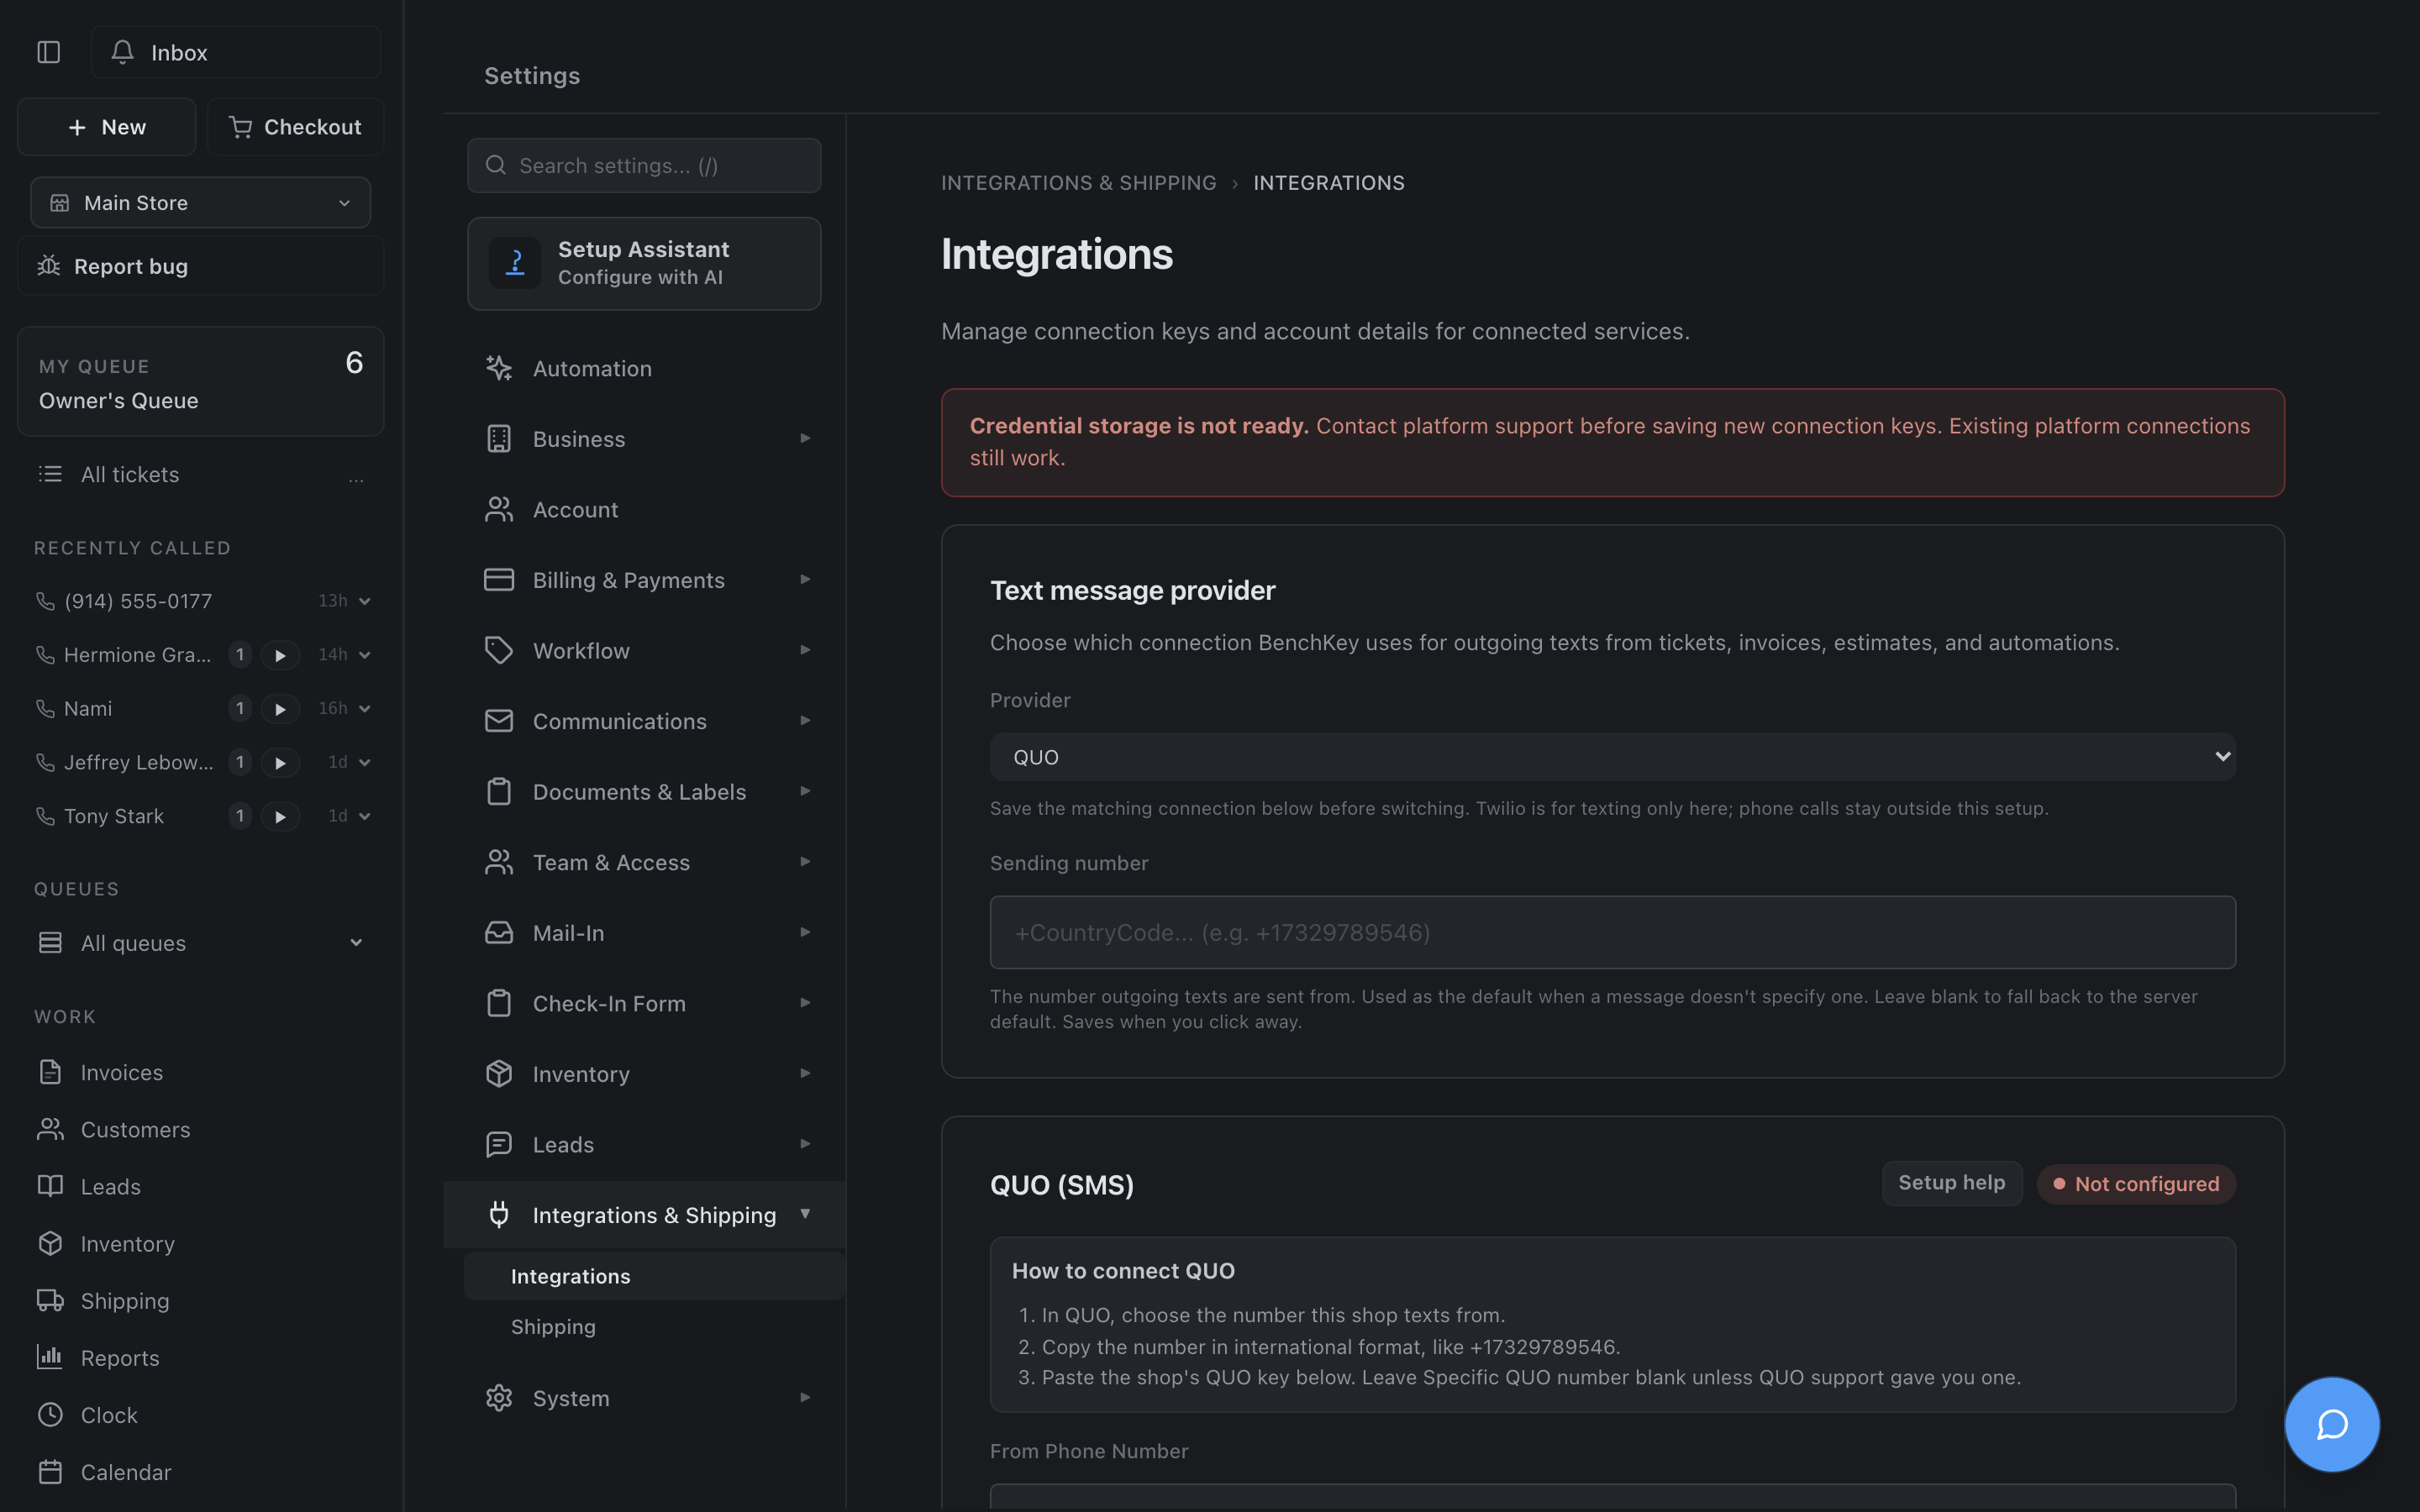This screenshot has height=1512, width=2420.
Task: Click Report bug button
Action: [x=201, y=266]
